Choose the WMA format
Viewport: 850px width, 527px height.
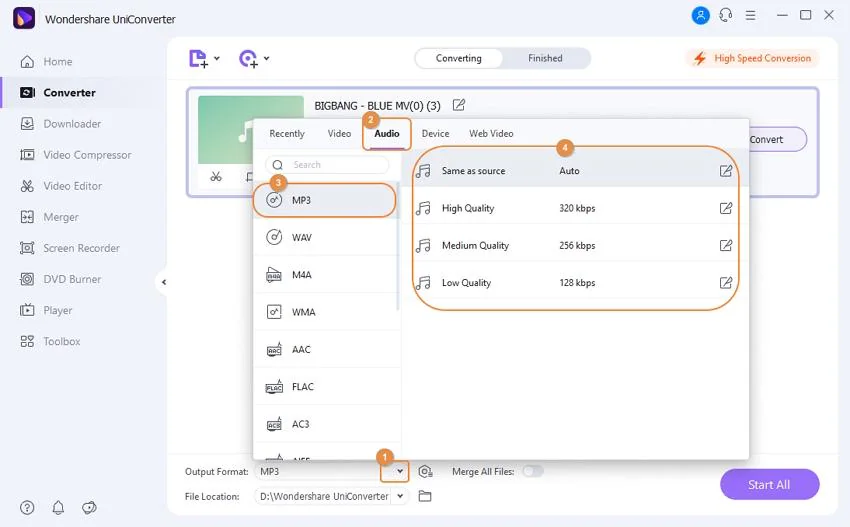click(327, 312)
